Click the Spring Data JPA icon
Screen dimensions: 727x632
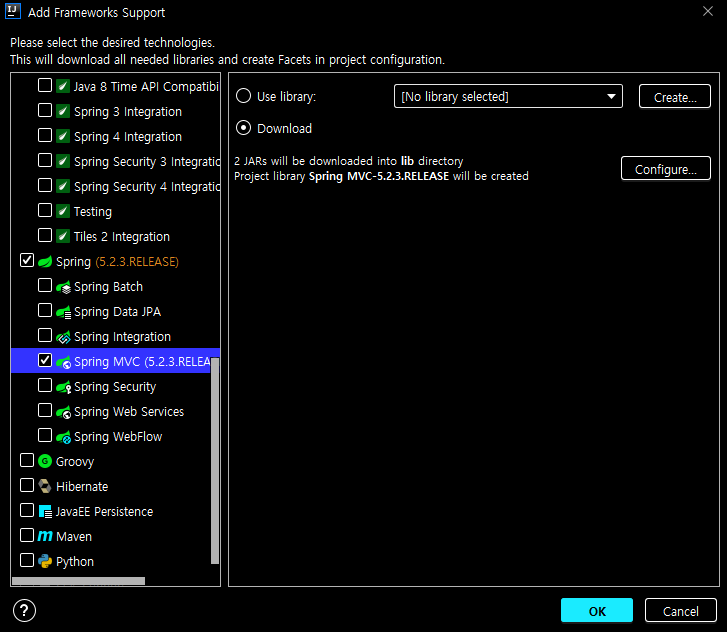tap(64, 312)
